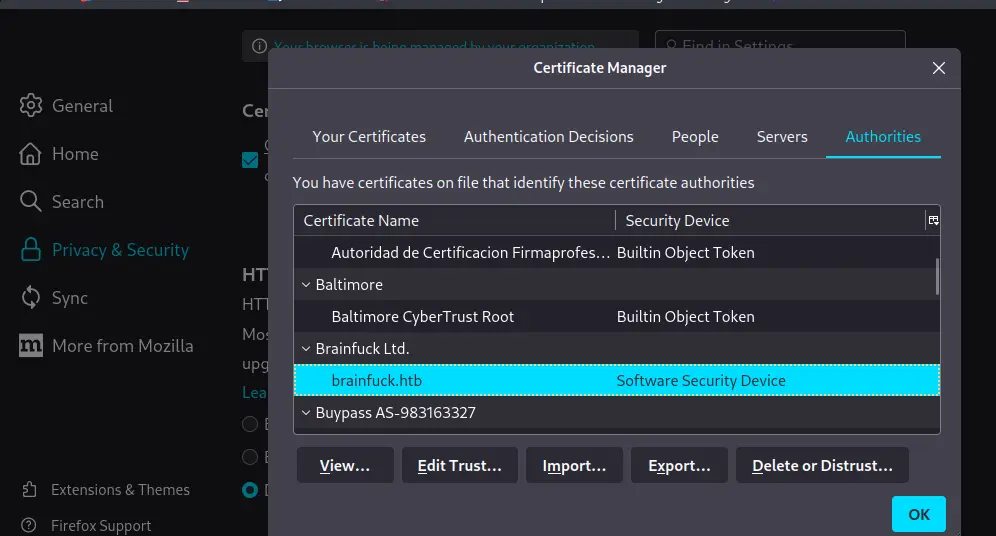Click the View... button
This screenshot has height=536, width=996.
pyautogui.click(x=345, y=466)
